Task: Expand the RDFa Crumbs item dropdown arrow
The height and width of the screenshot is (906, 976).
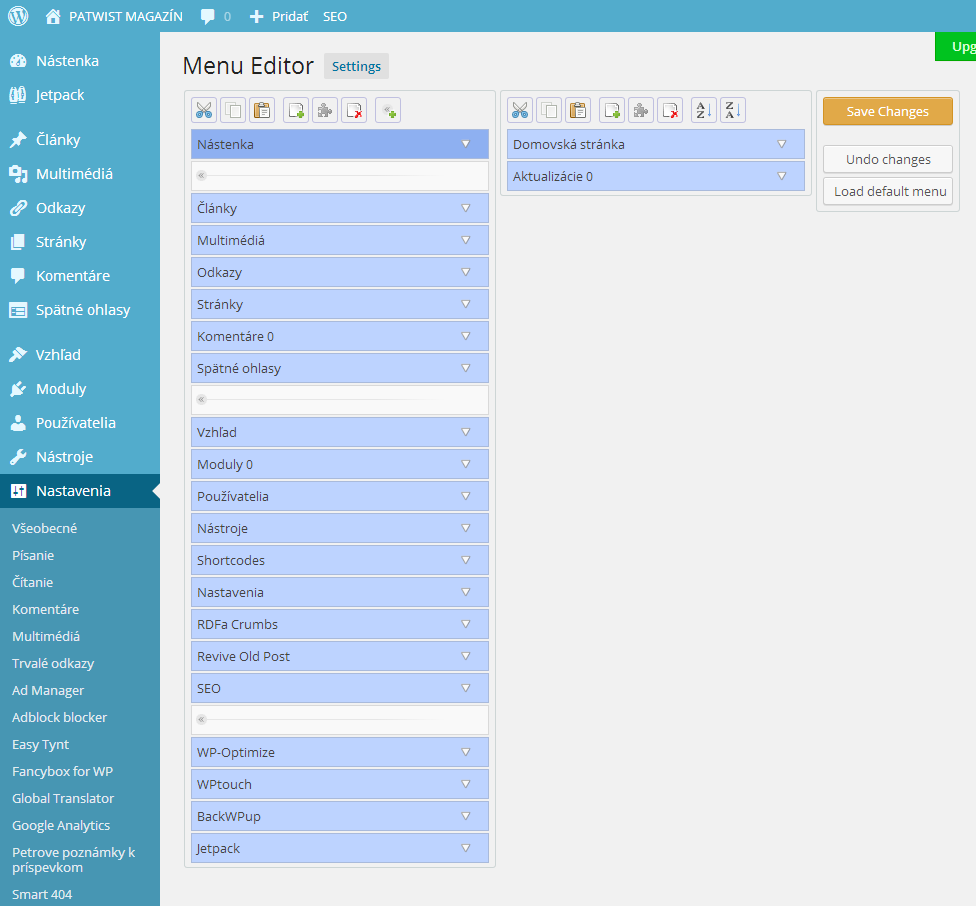Action: [466, 625]
